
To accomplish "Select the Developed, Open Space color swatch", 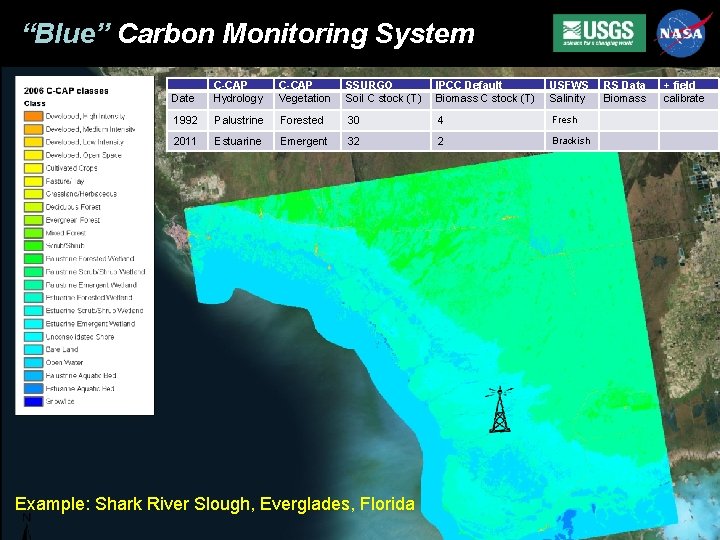I will click(34, 155).
